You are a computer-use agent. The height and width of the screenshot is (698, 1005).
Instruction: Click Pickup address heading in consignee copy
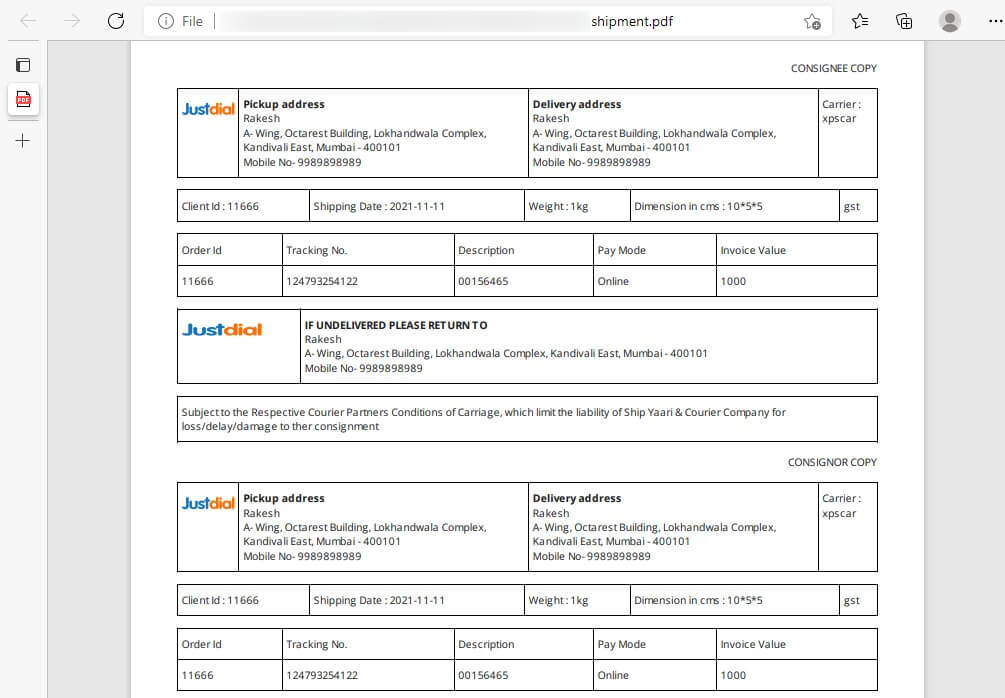pyautogui.click(x=284, y=104)
